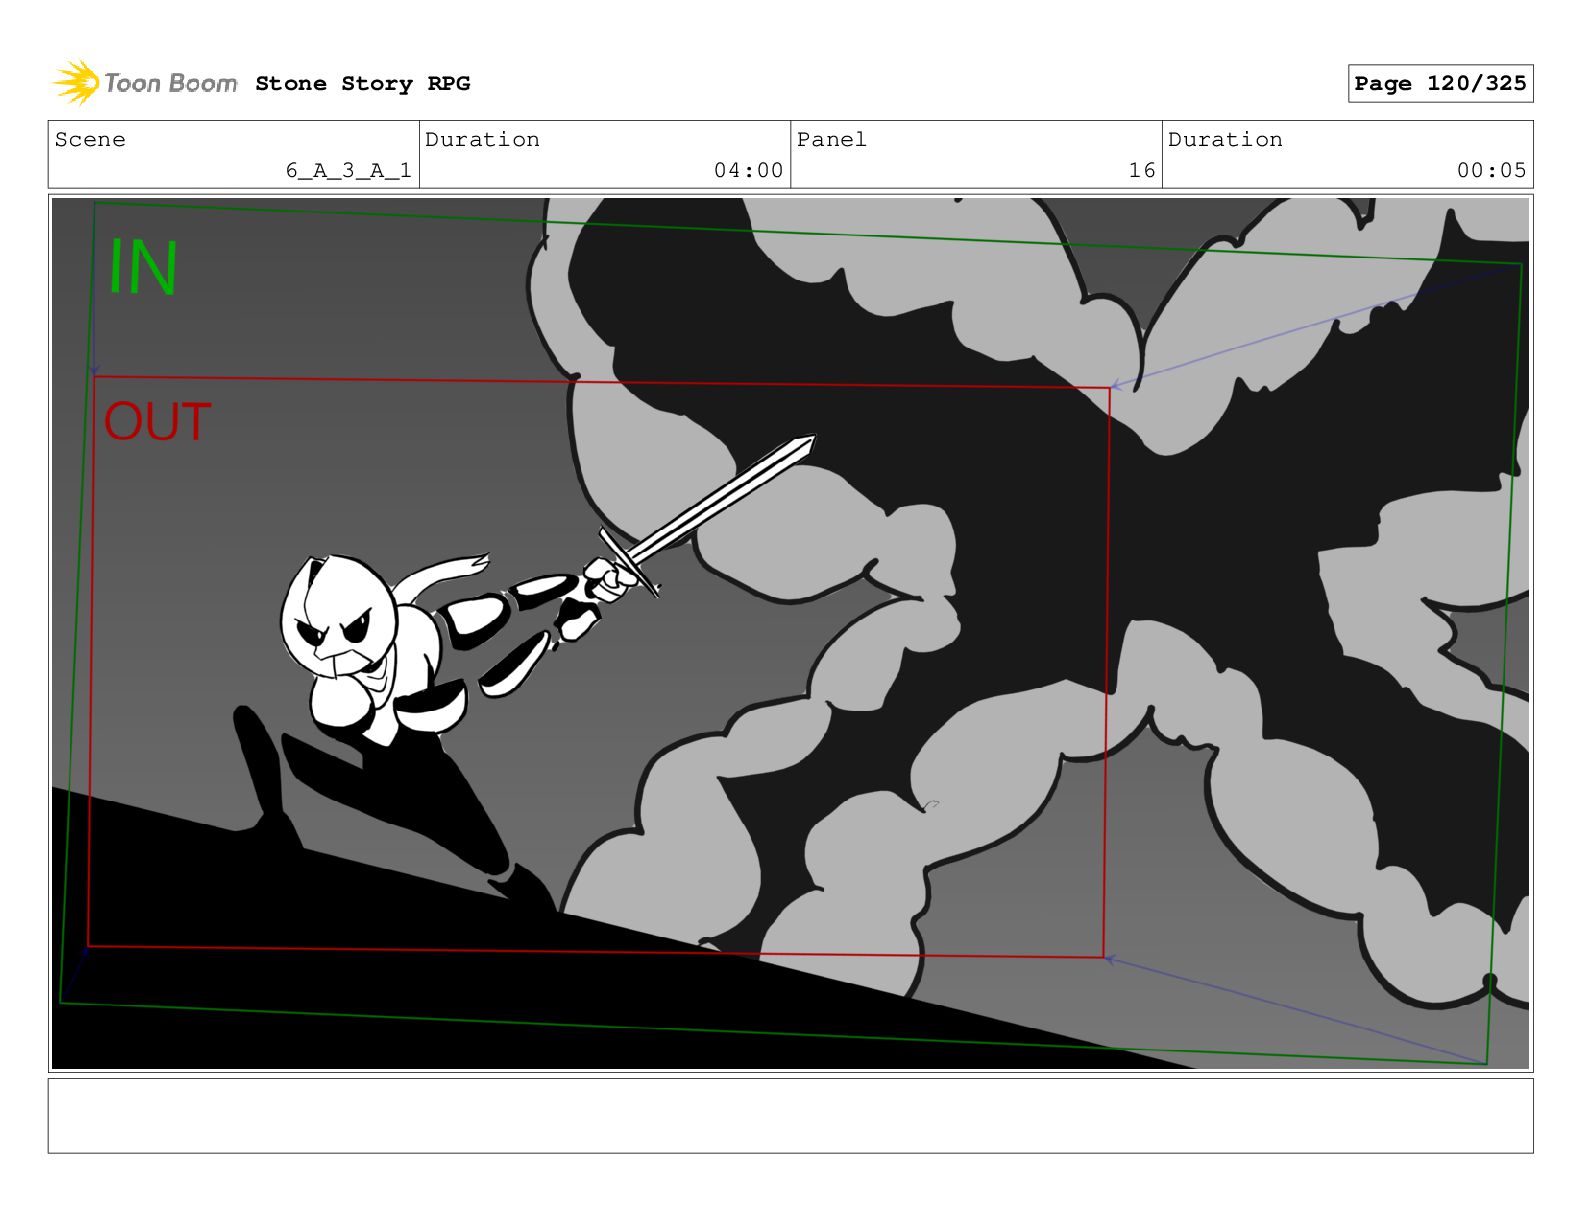Click the green 'IN' camera label
Image resolution: width=1582 pixels, height=1225 pixels.
coord(143,268)
